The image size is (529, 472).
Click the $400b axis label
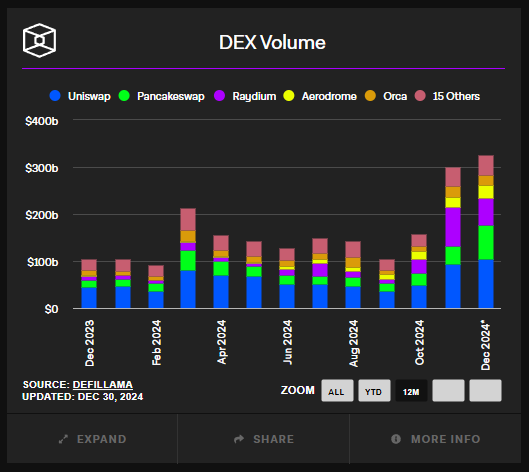pyautogui.click(x=42, y=121)
